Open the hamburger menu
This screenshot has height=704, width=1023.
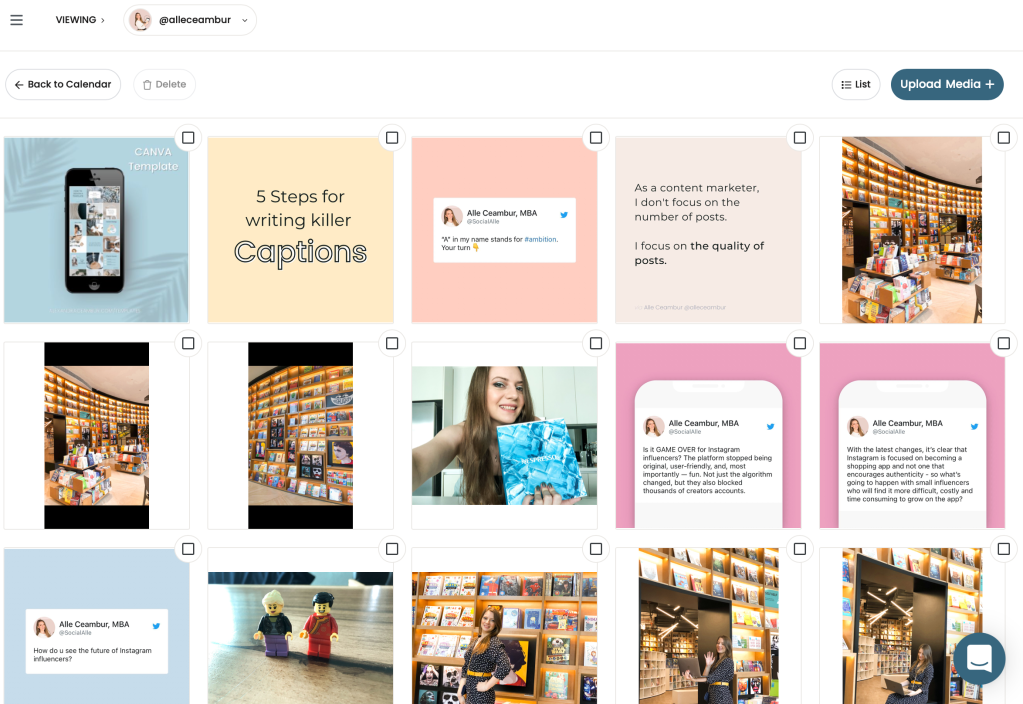pos(16,20)
